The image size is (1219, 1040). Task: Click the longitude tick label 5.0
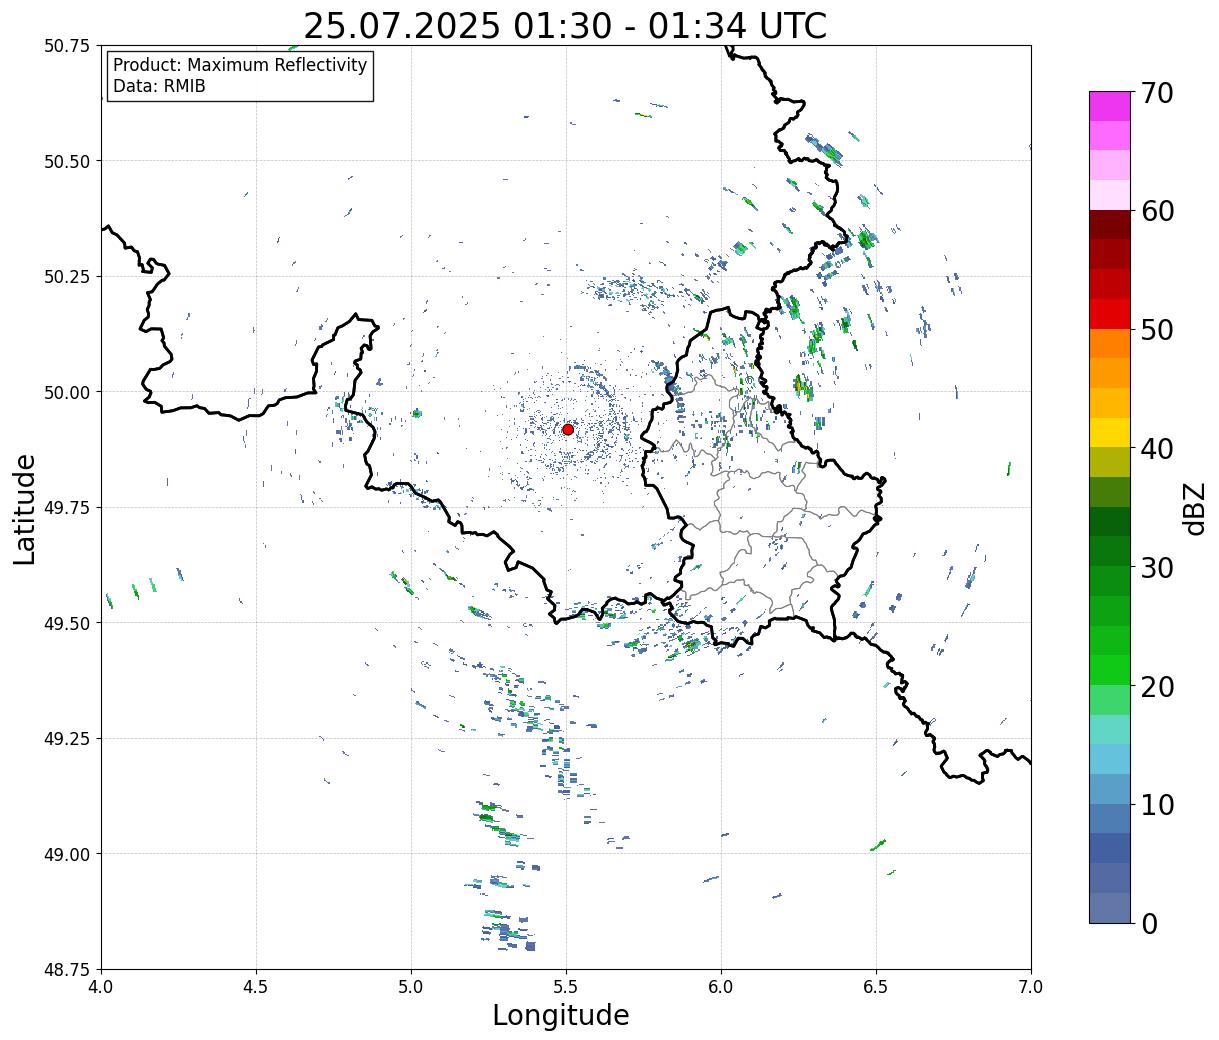tap(411, 987)
